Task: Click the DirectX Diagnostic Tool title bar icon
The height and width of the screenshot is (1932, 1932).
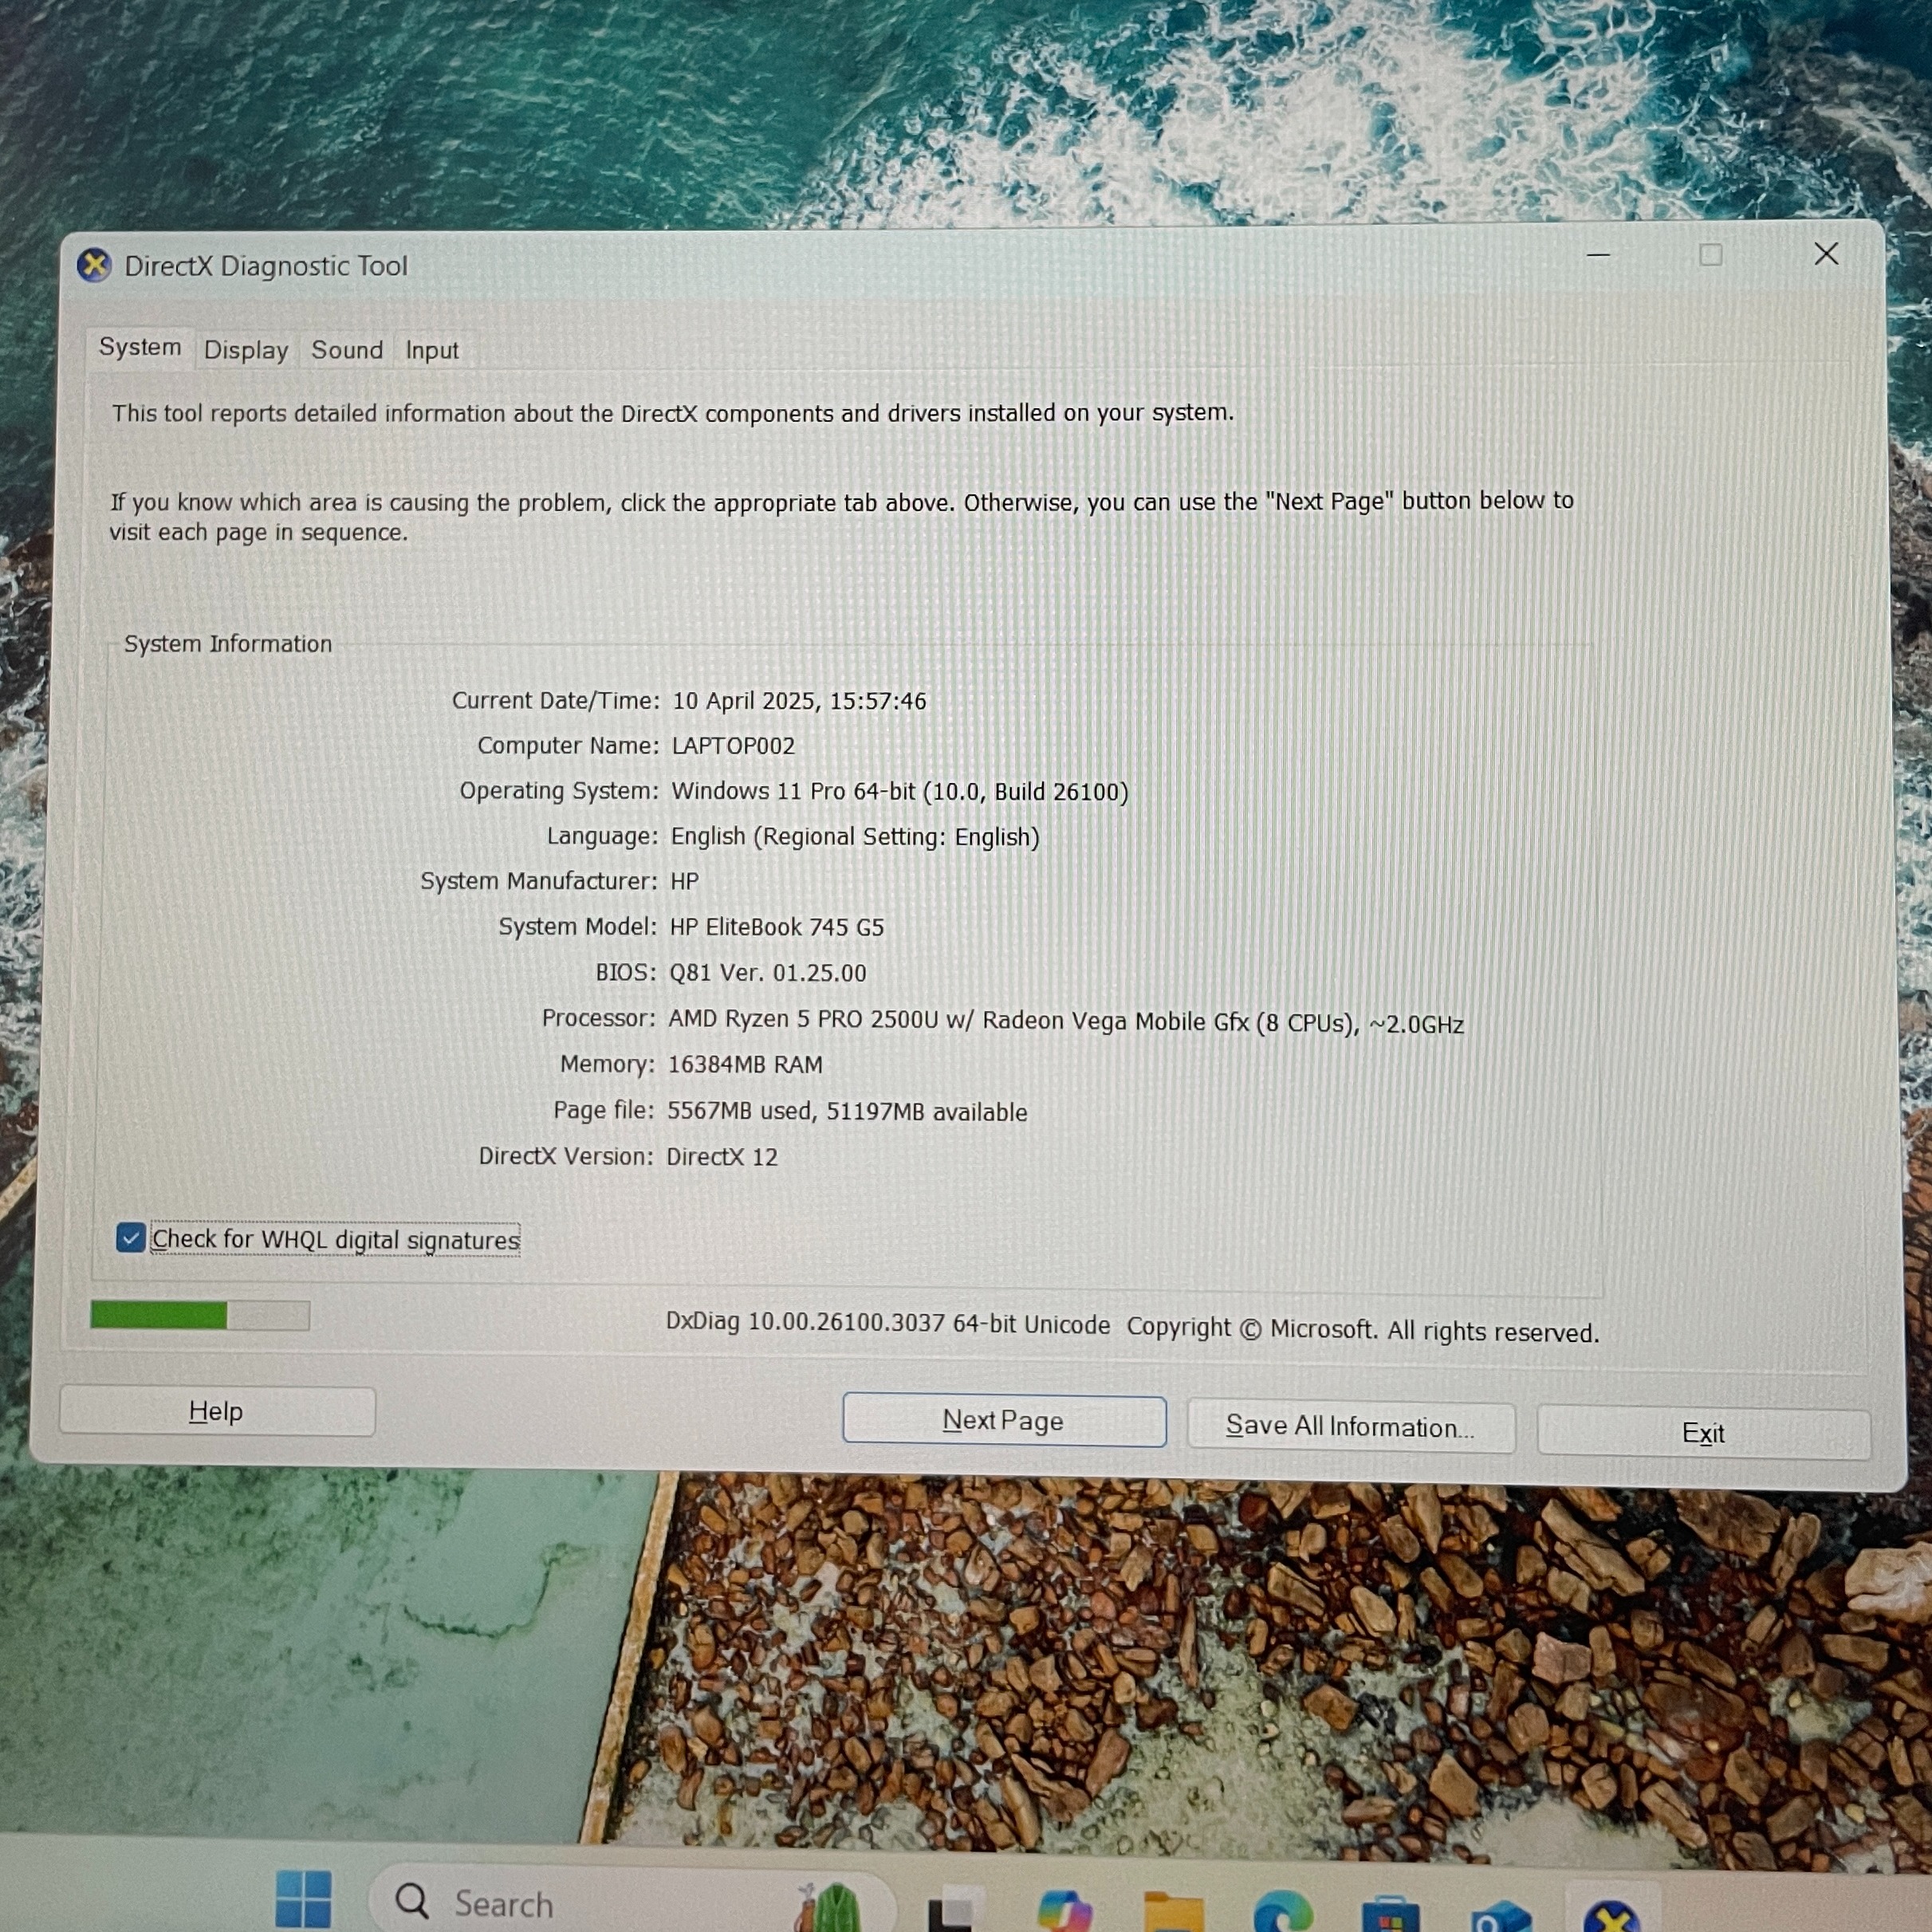Action: click(94, 266)
